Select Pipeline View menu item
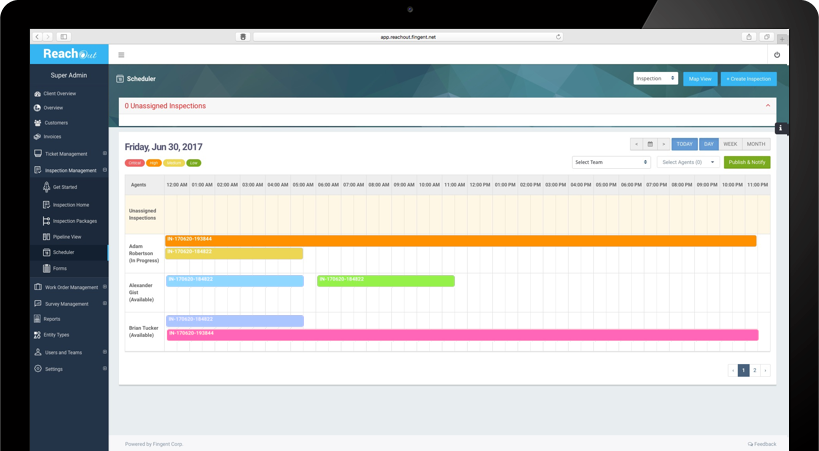The image size is (819, 451). tap(69, 237)
